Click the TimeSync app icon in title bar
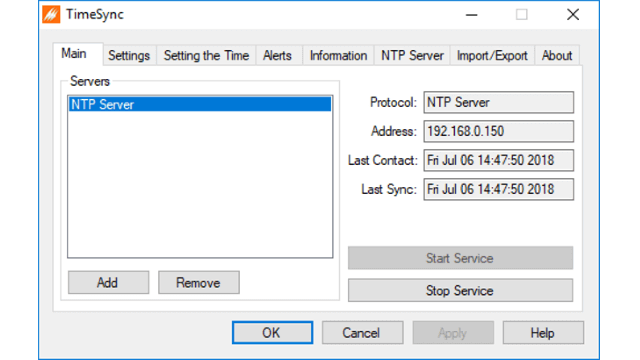The width and height of the screenshot is (640, 360). (51, 15)
